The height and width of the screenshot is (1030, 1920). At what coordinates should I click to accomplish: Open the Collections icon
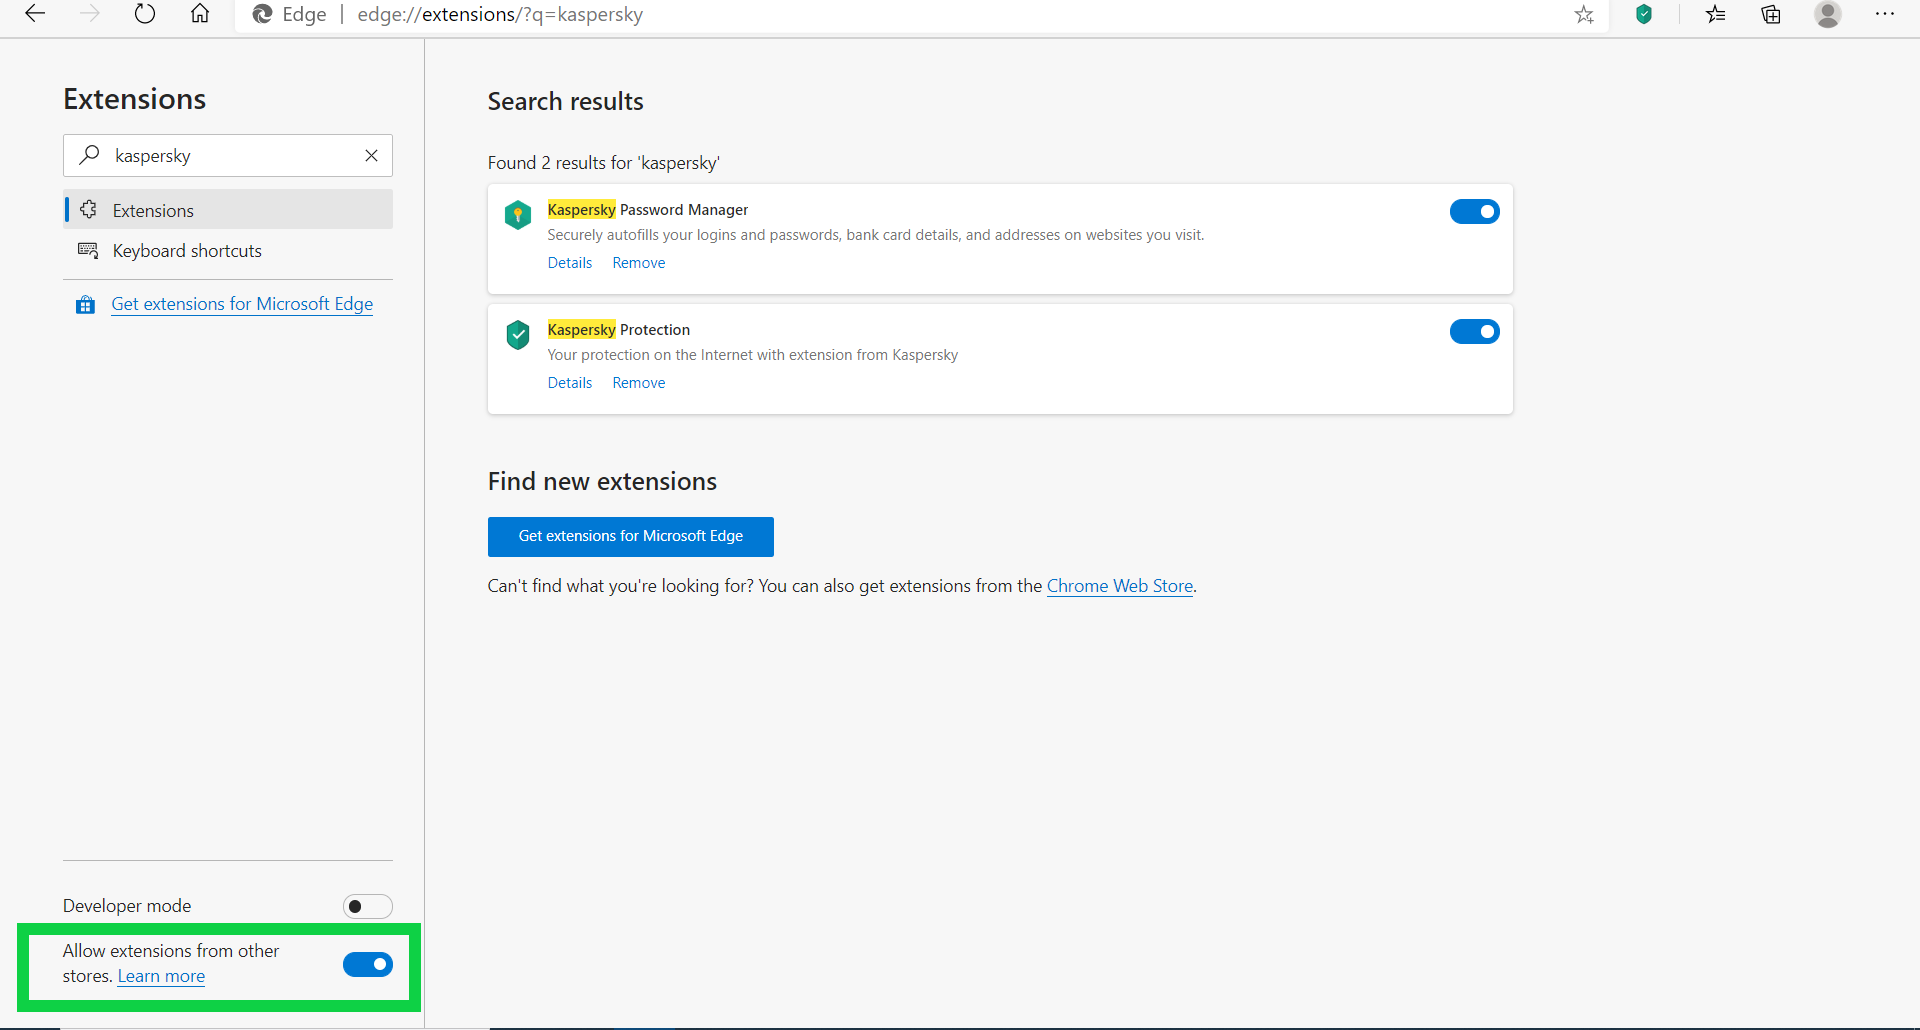[x=1771, y=14]
